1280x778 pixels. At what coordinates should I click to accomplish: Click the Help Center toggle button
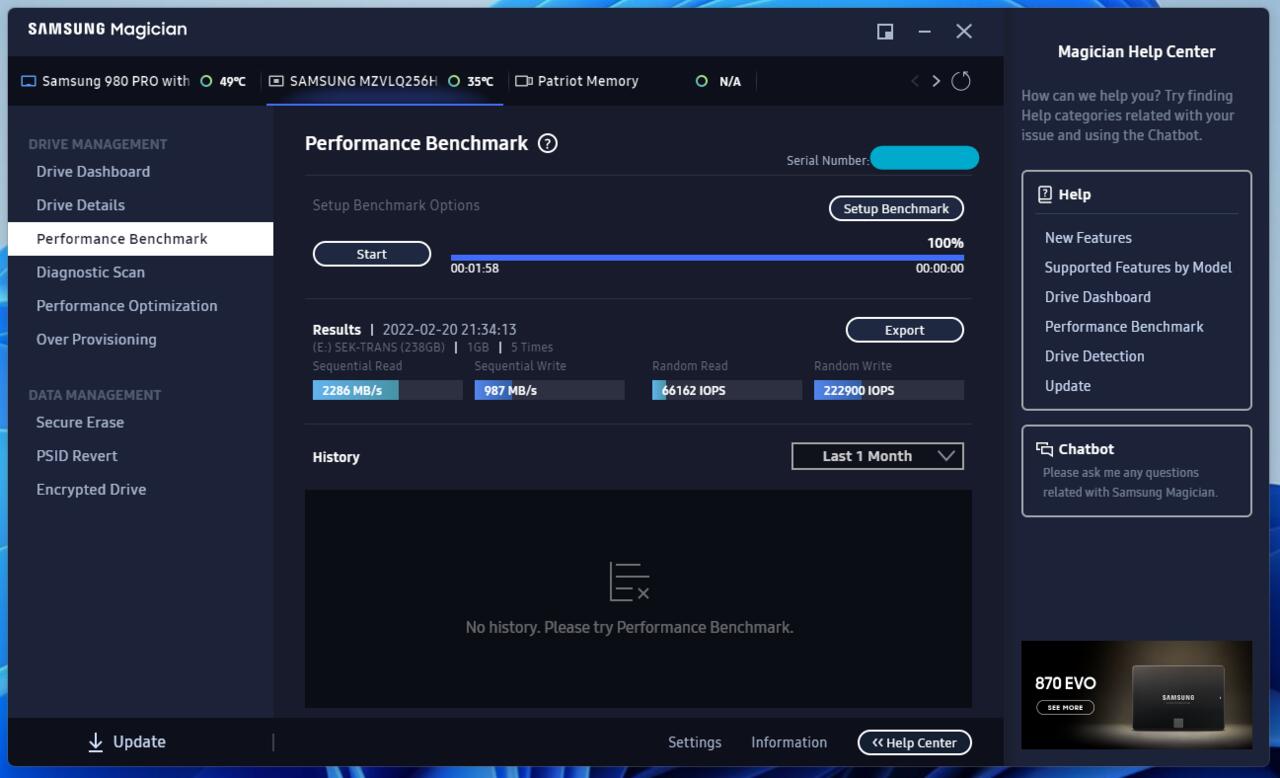coord(914,742)
